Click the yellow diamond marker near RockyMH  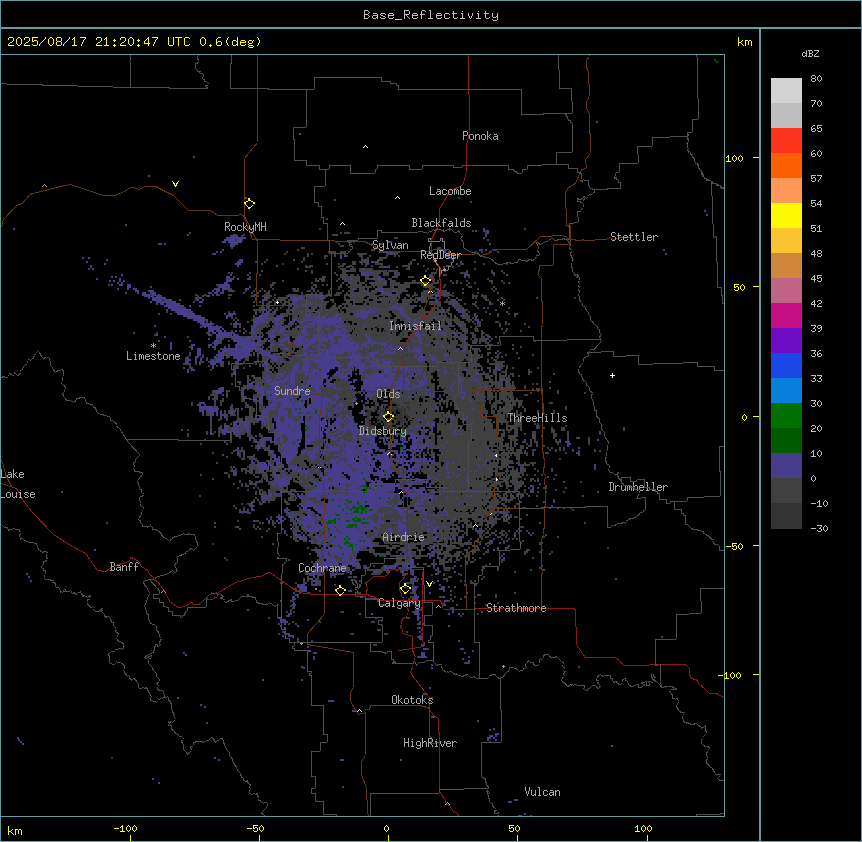click(x=250, y=204)
